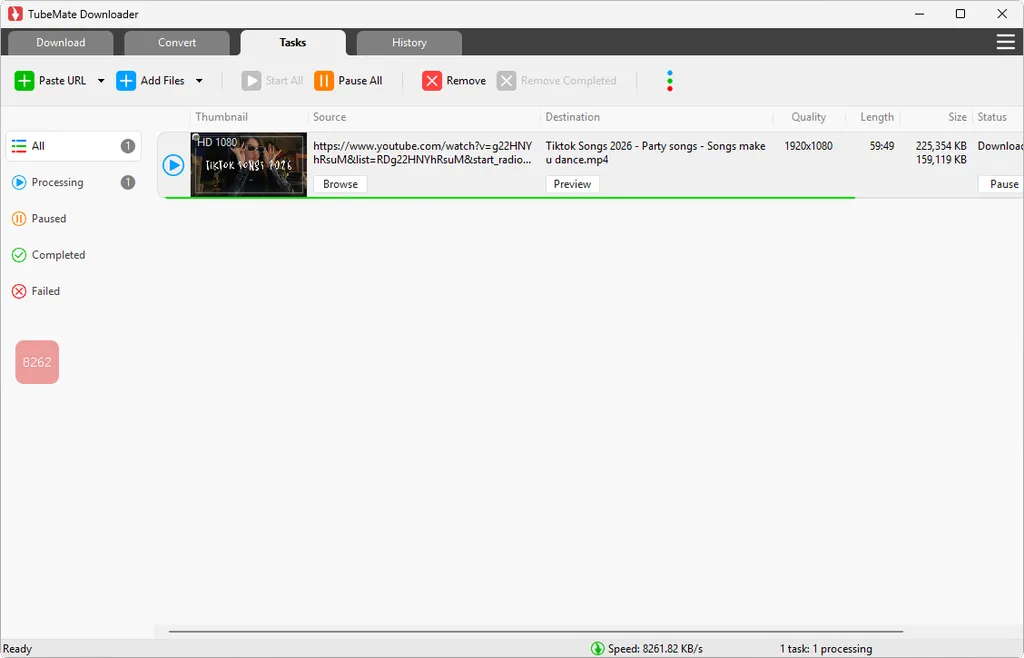
Task: Open the hamburger main menu
Action: [1005, 42]
